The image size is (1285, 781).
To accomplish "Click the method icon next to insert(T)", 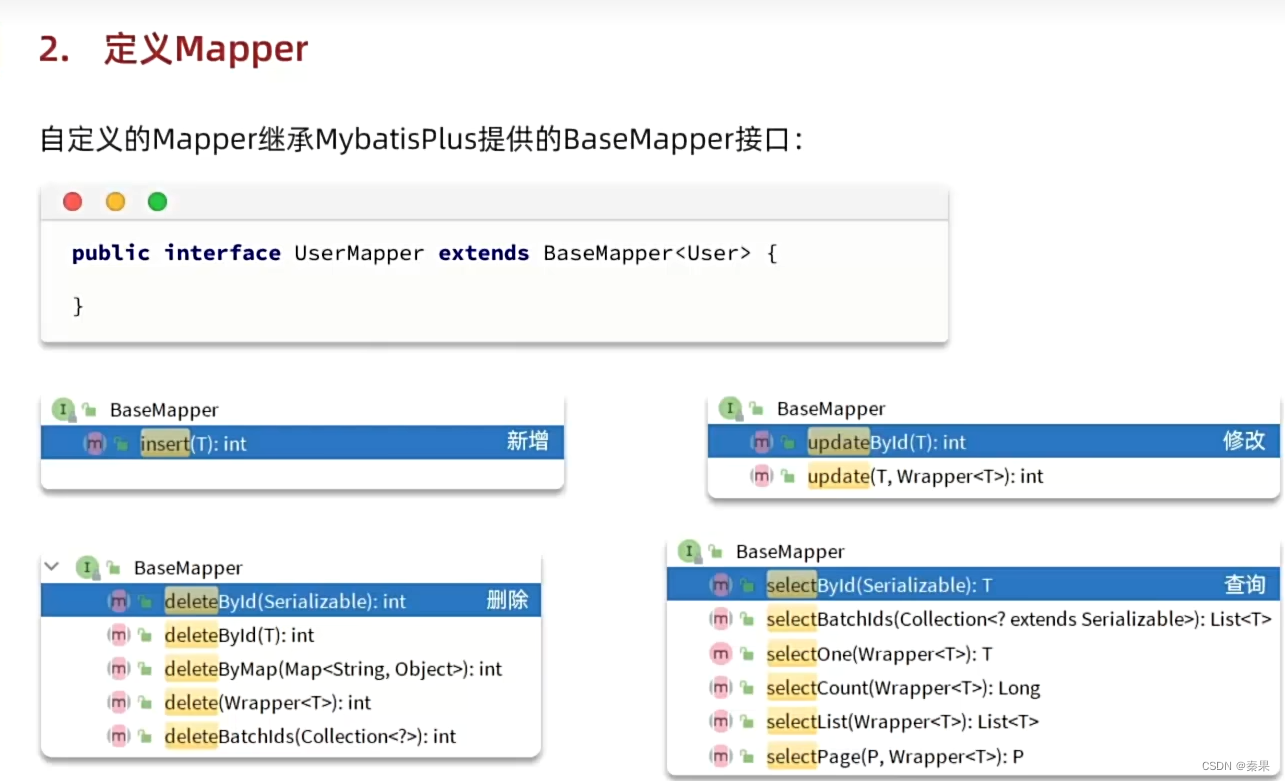I will click(x=95, y=443).
